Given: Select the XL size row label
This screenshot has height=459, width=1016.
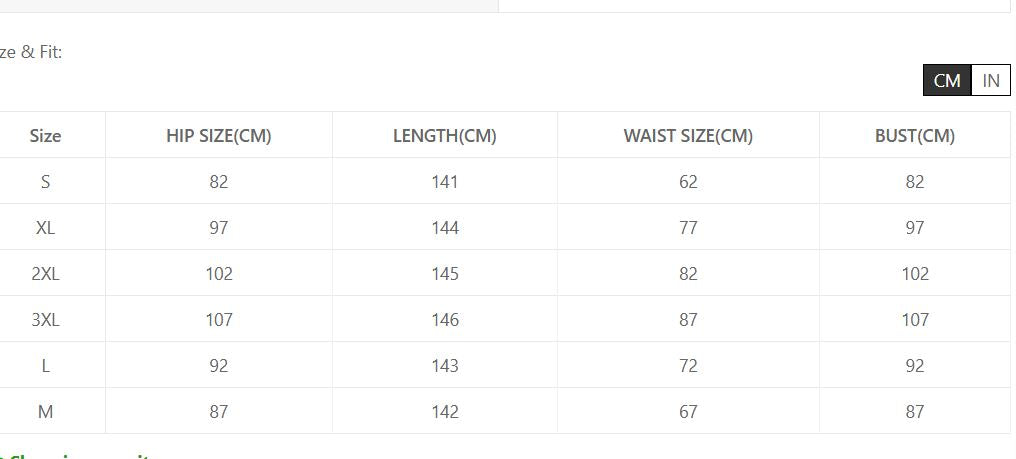Looking at the screenshot, I should coord(46,228).
